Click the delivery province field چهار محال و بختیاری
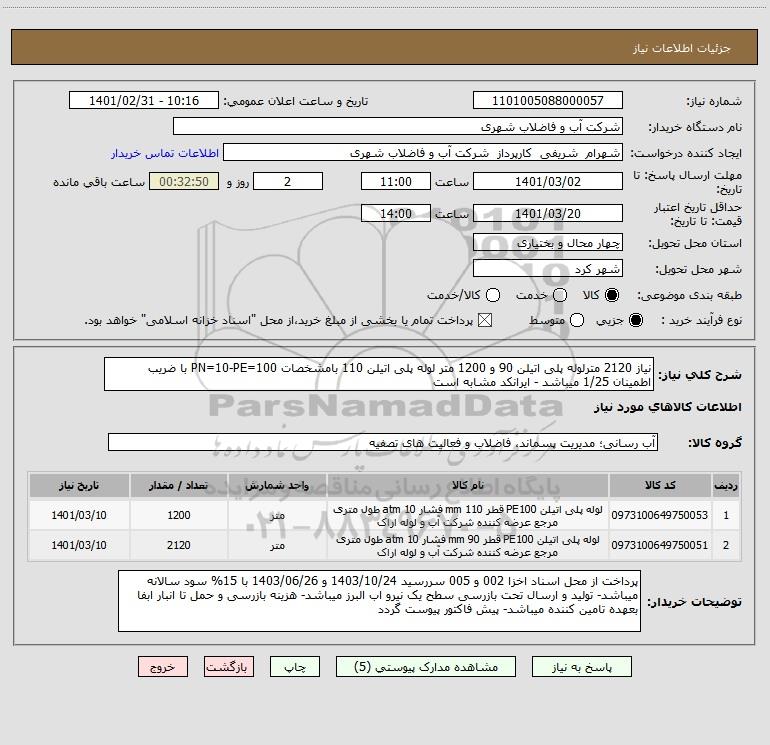The height and width of the screenshot is (745, 770). click(x=548, y=242)
